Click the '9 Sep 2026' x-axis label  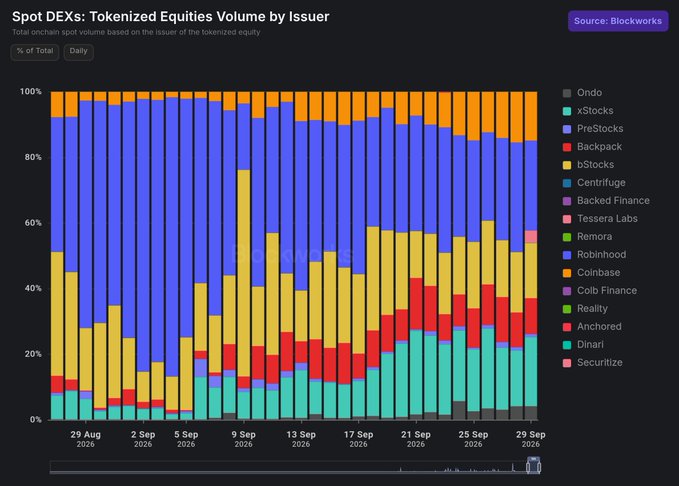click(243, 439)
